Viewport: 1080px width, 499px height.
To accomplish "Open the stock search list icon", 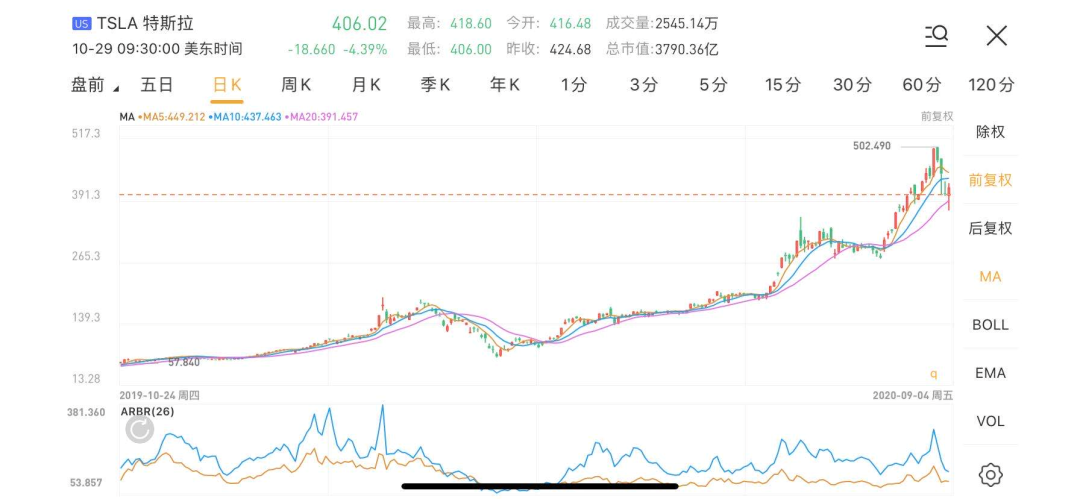I will tap(937, 36).
